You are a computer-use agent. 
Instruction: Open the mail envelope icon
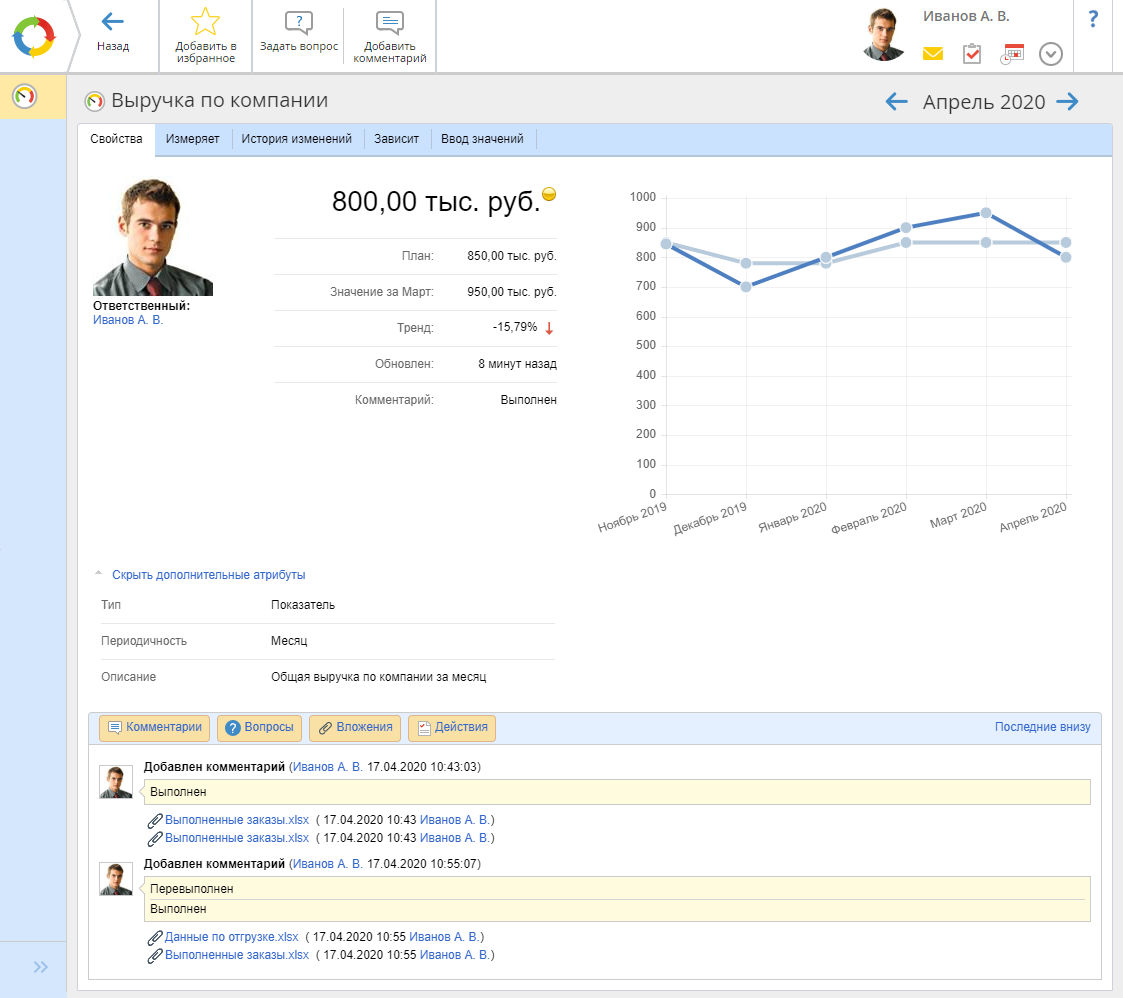click(932, 54)
